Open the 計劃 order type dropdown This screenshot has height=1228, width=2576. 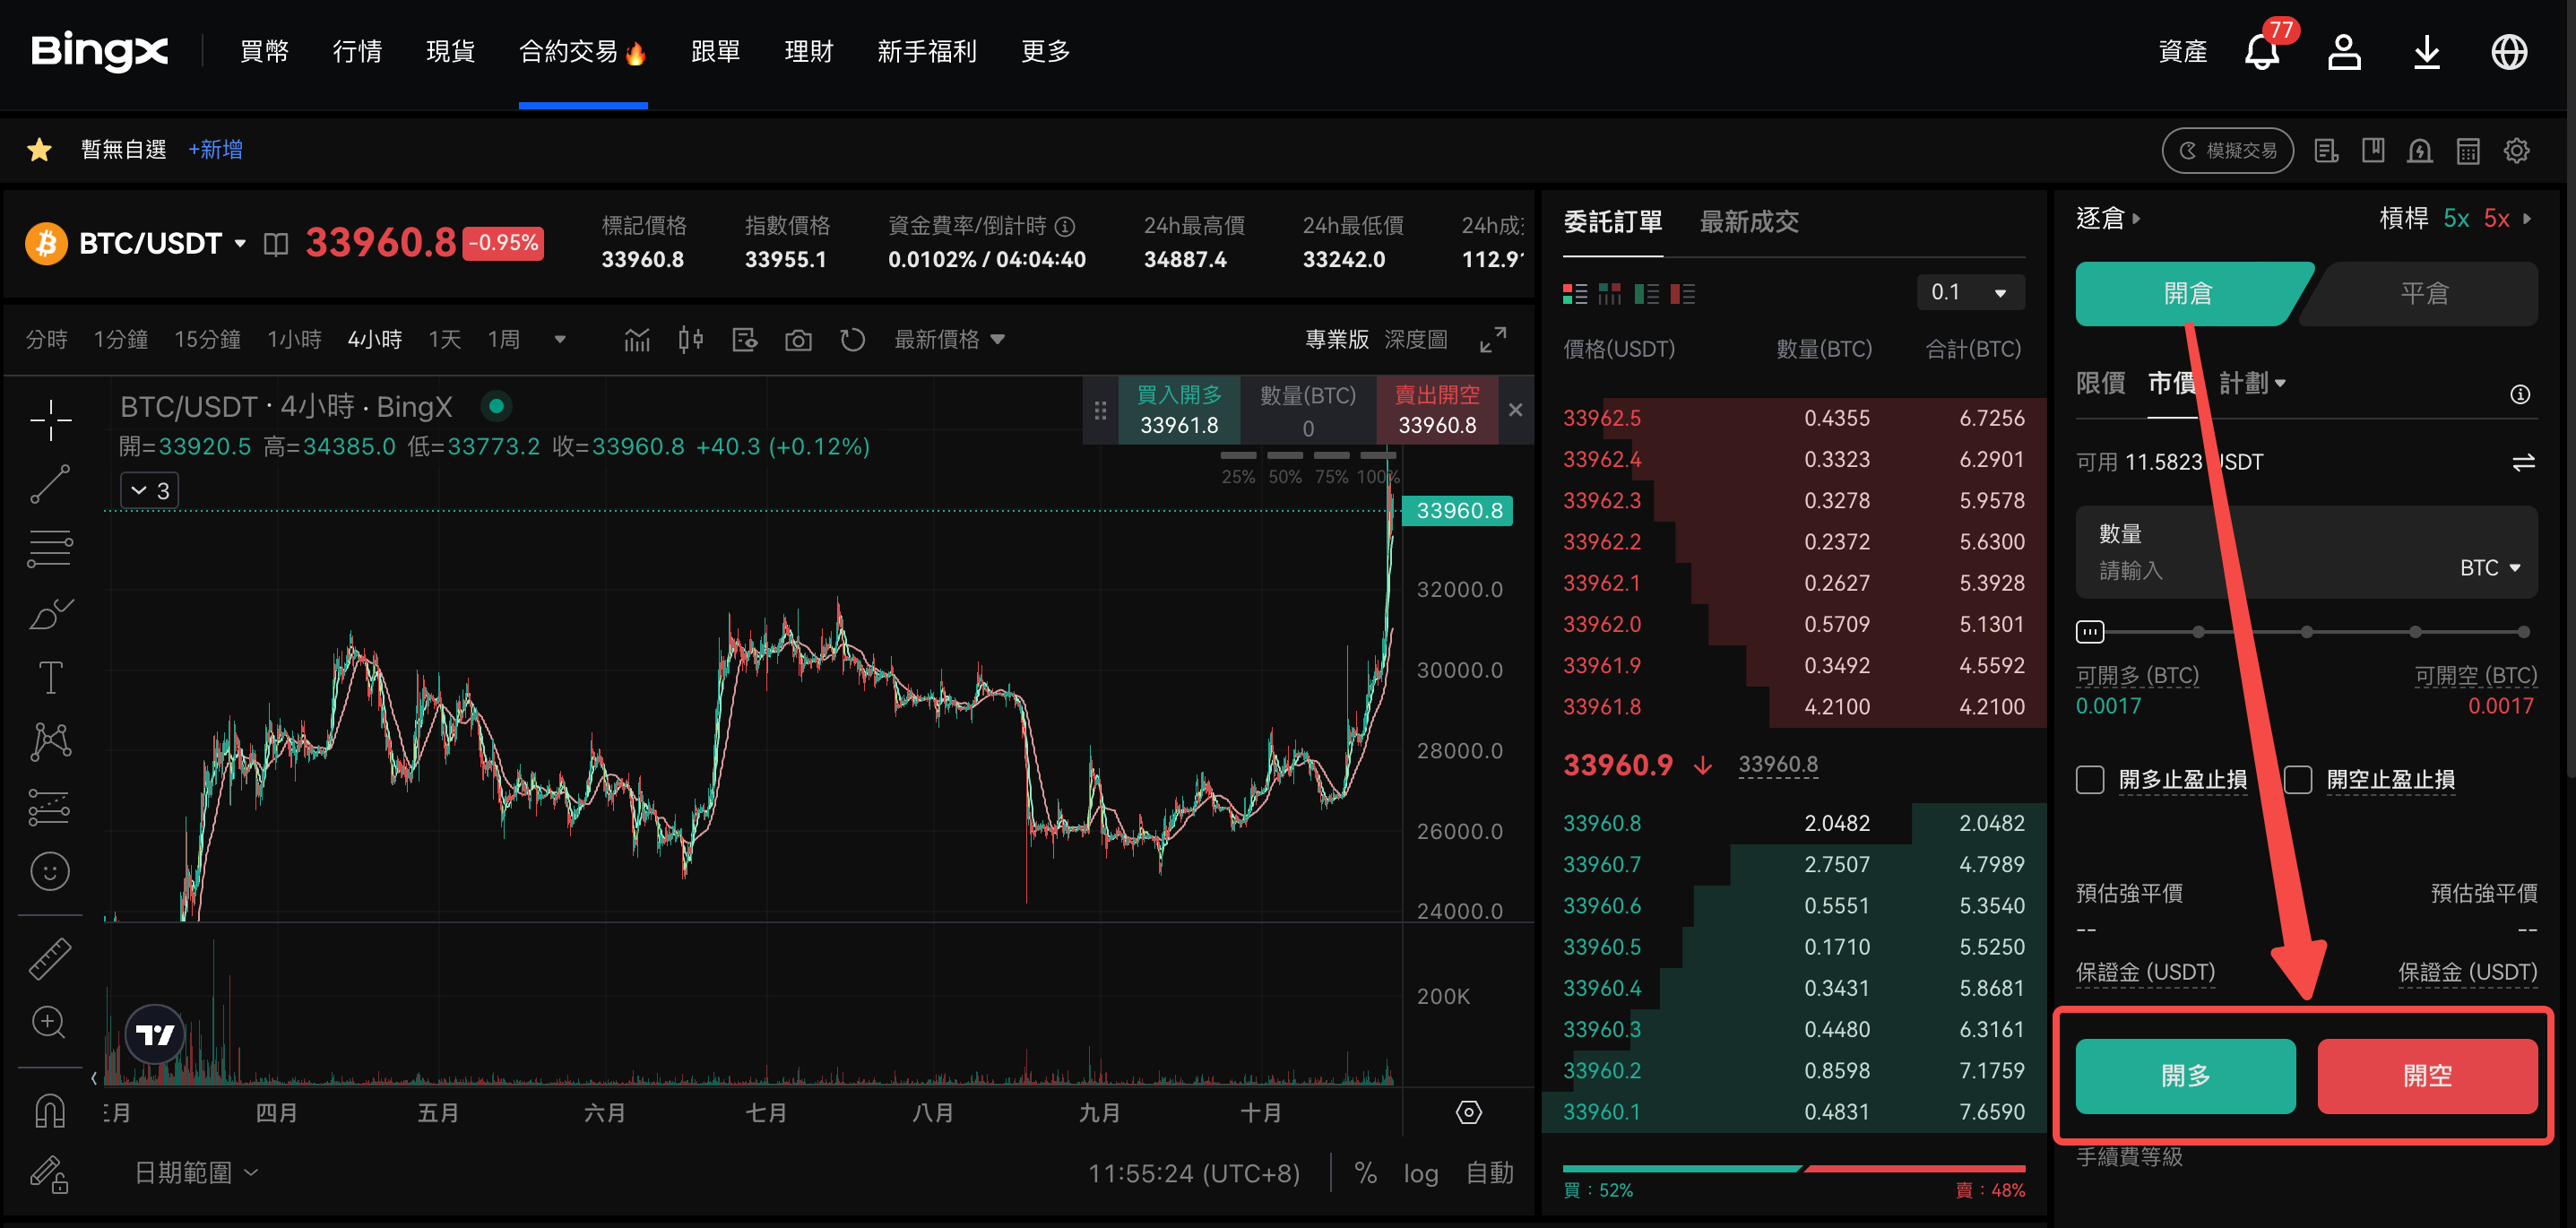tap(2252, 383)
